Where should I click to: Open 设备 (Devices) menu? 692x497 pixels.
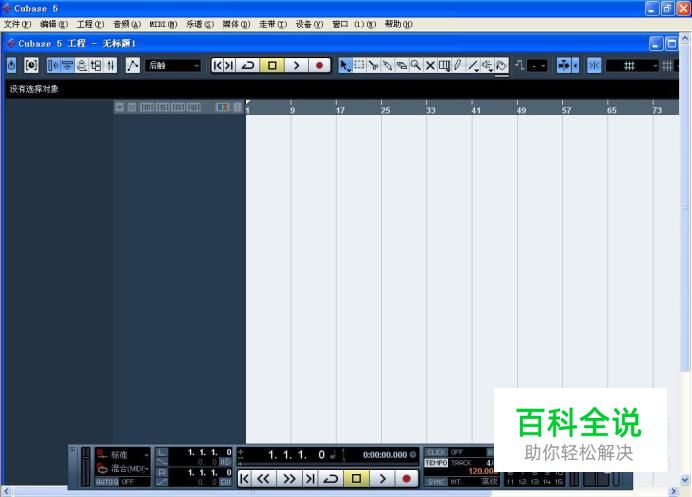[x=309, y=24]
